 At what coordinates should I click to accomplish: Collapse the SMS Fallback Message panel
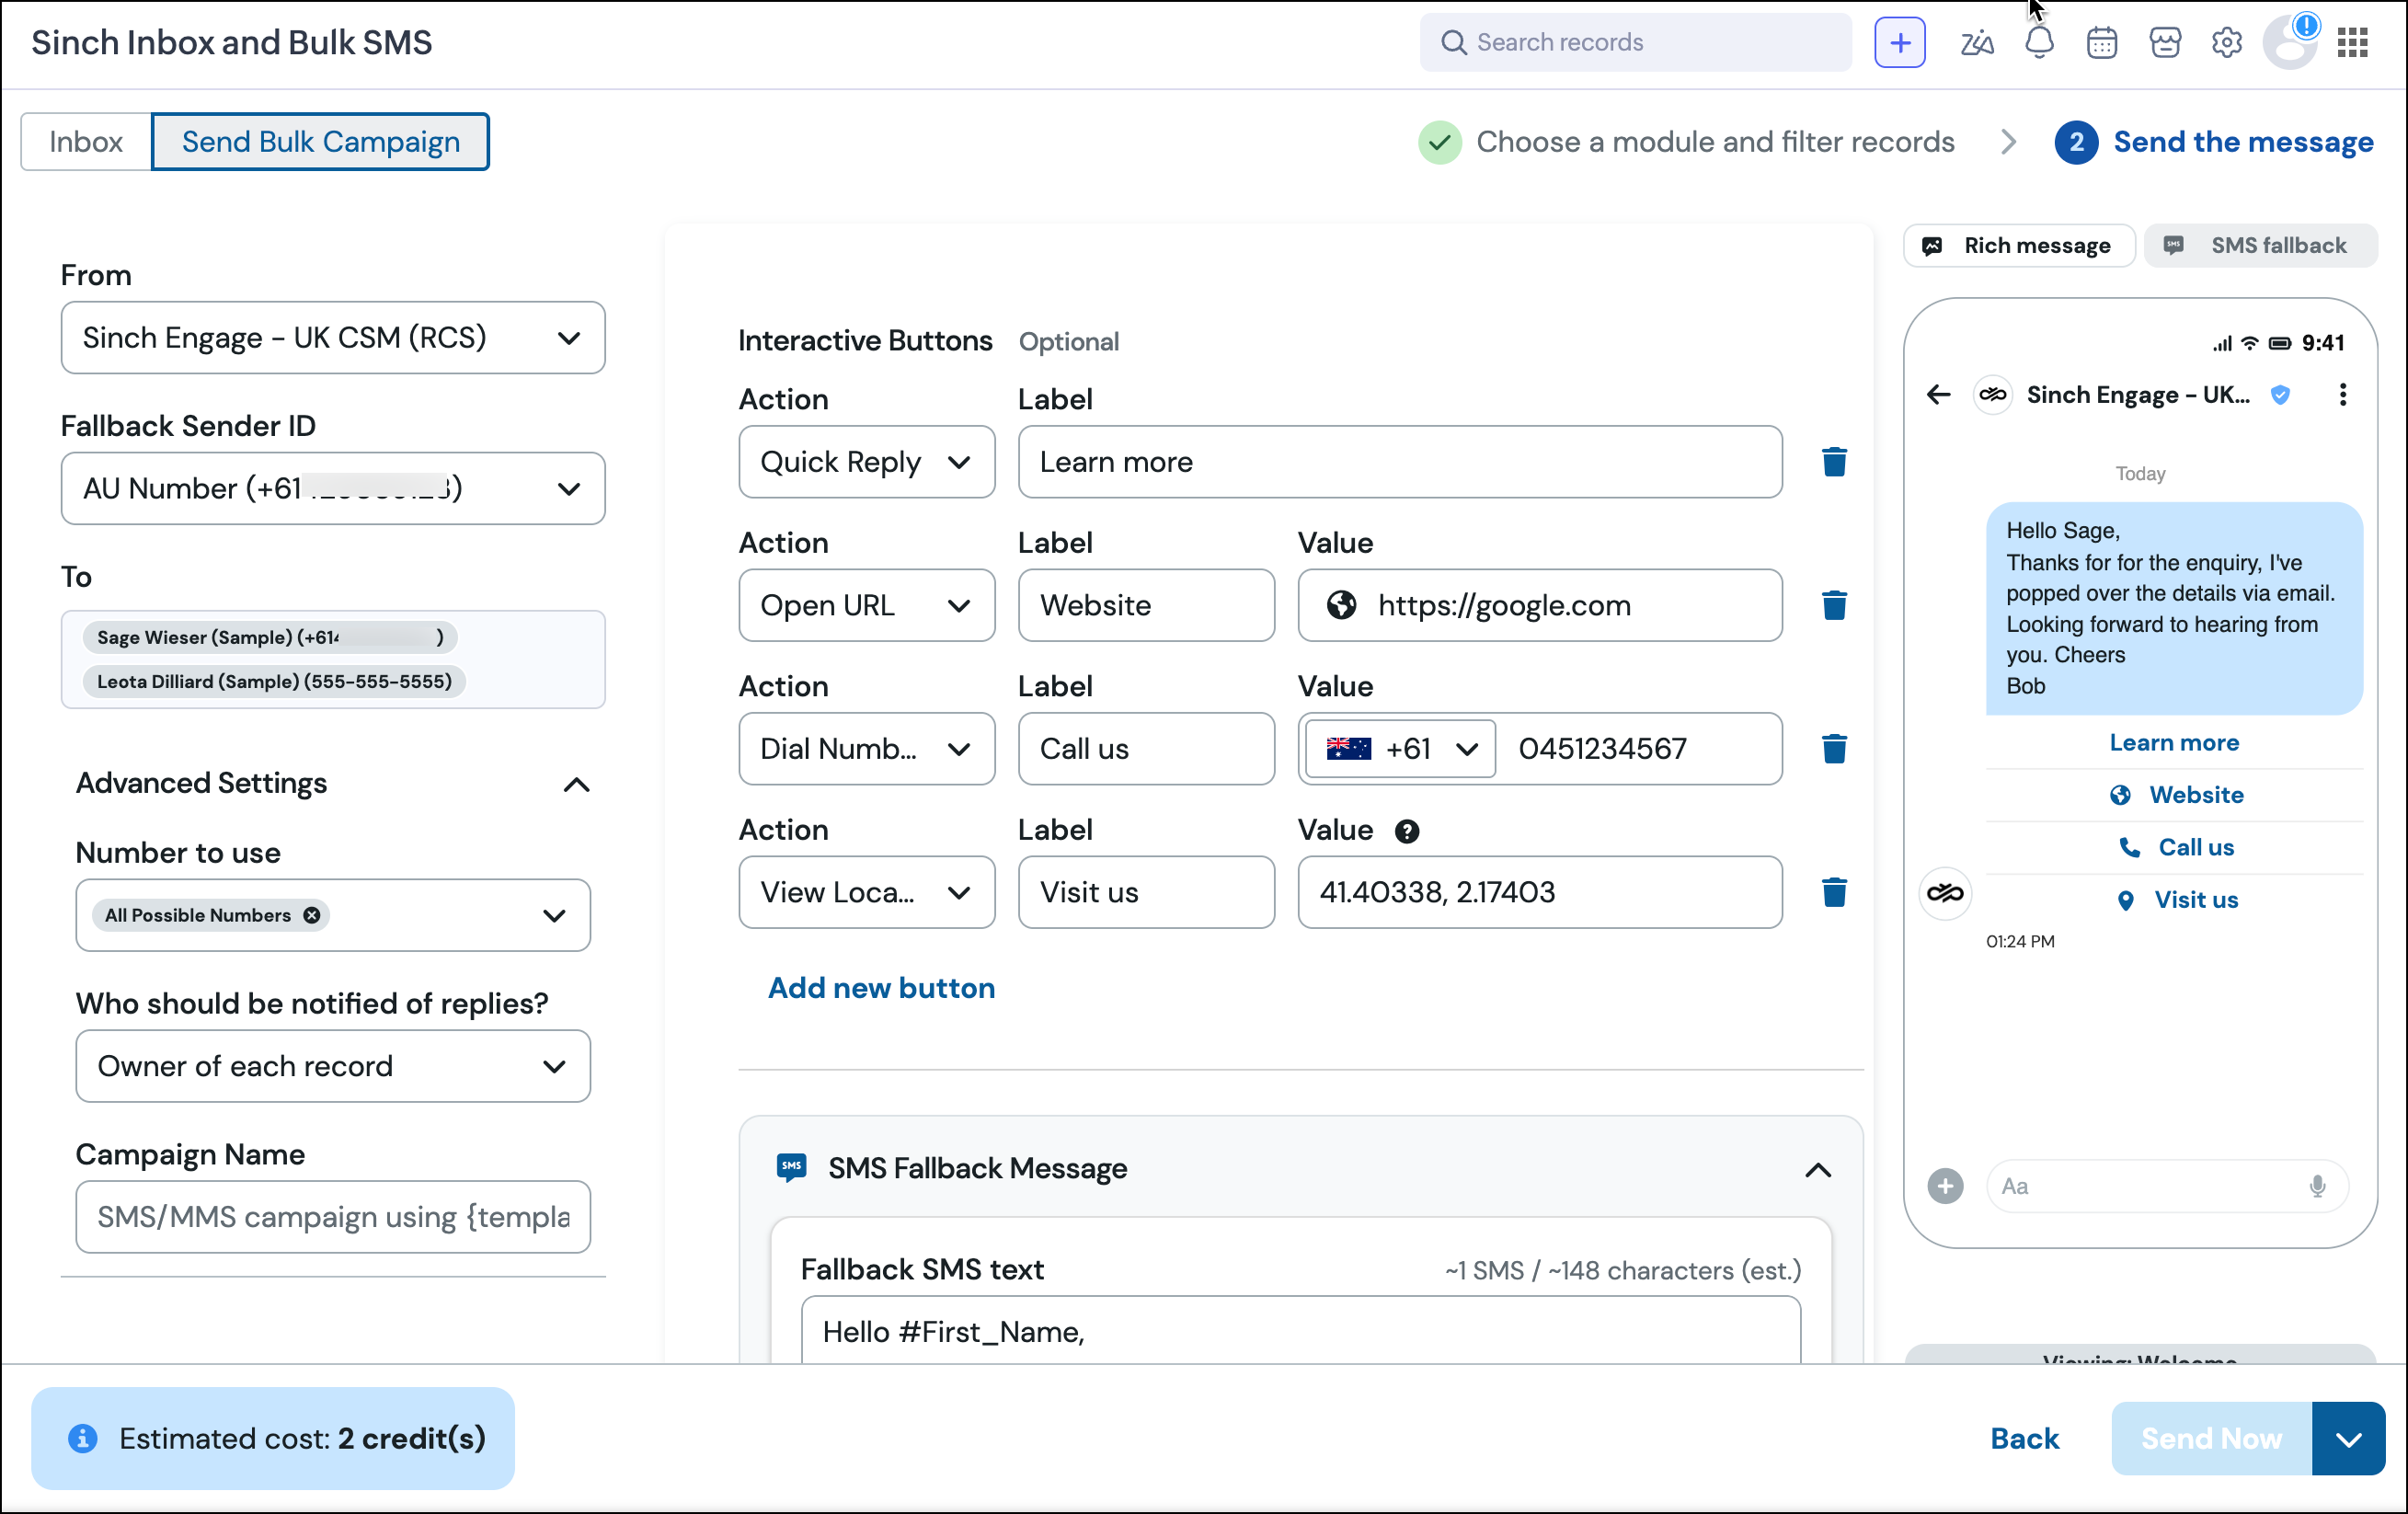coord(1817,1169)
